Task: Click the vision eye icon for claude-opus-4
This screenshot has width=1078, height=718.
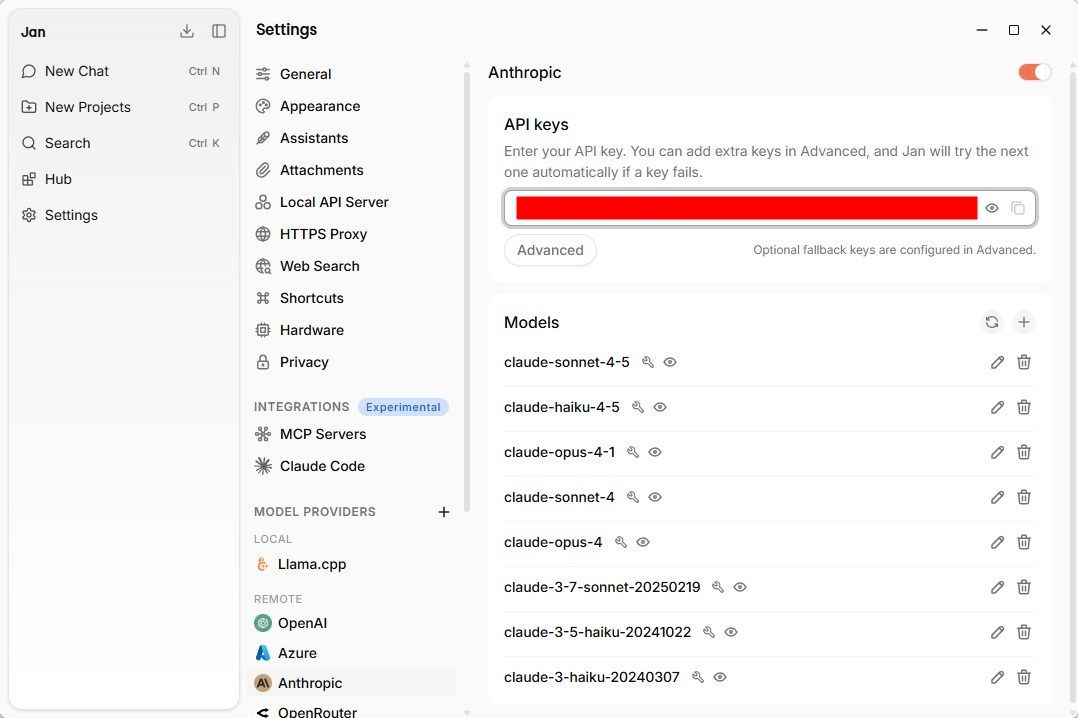Action: (x=643, y=542)
